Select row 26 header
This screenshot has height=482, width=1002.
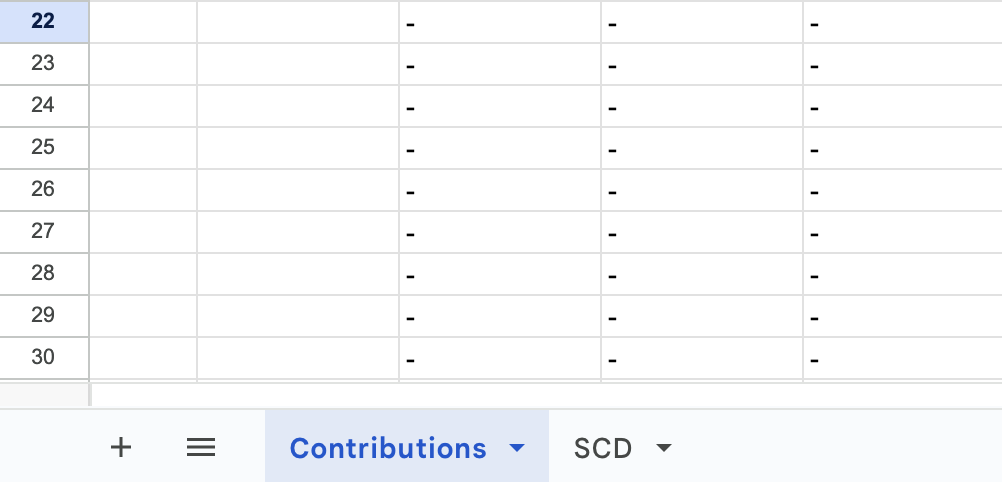[x=43, y=189]
